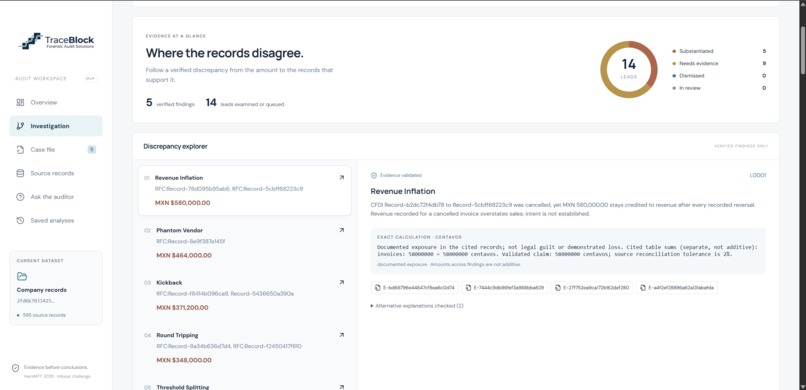Go to Source records
The height and width of the screenshot is (390, 806).
56,173
